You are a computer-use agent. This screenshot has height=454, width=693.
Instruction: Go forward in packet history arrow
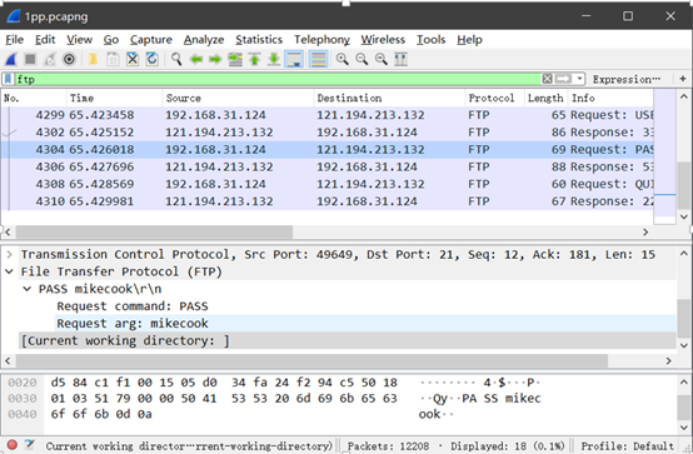[x=215, y=59]
